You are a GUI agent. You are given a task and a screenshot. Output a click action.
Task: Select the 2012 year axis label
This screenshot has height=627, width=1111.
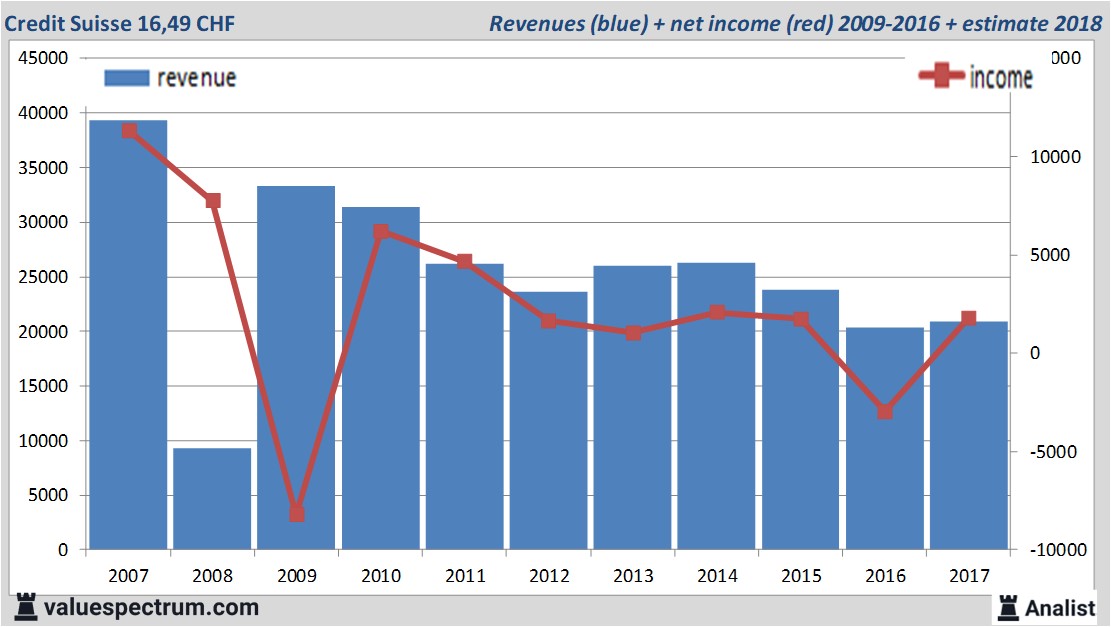(x=548, y=576)
